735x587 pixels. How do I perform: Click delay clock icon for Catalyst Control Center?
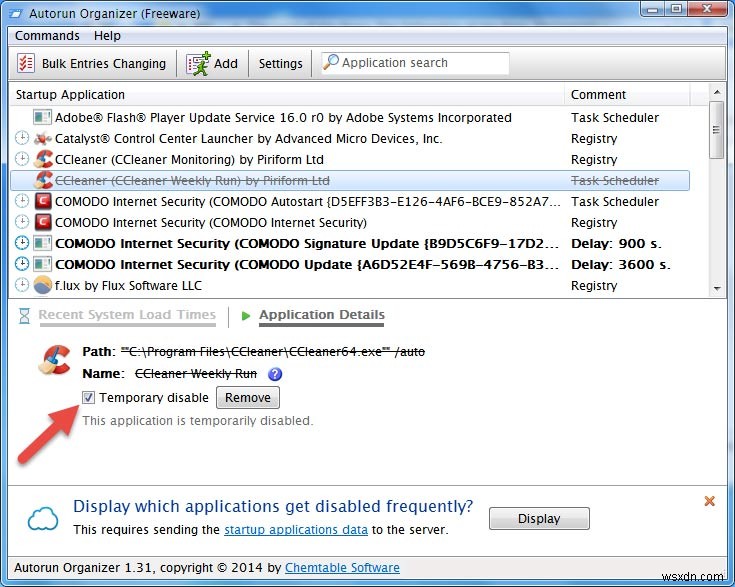pos(22,138)
